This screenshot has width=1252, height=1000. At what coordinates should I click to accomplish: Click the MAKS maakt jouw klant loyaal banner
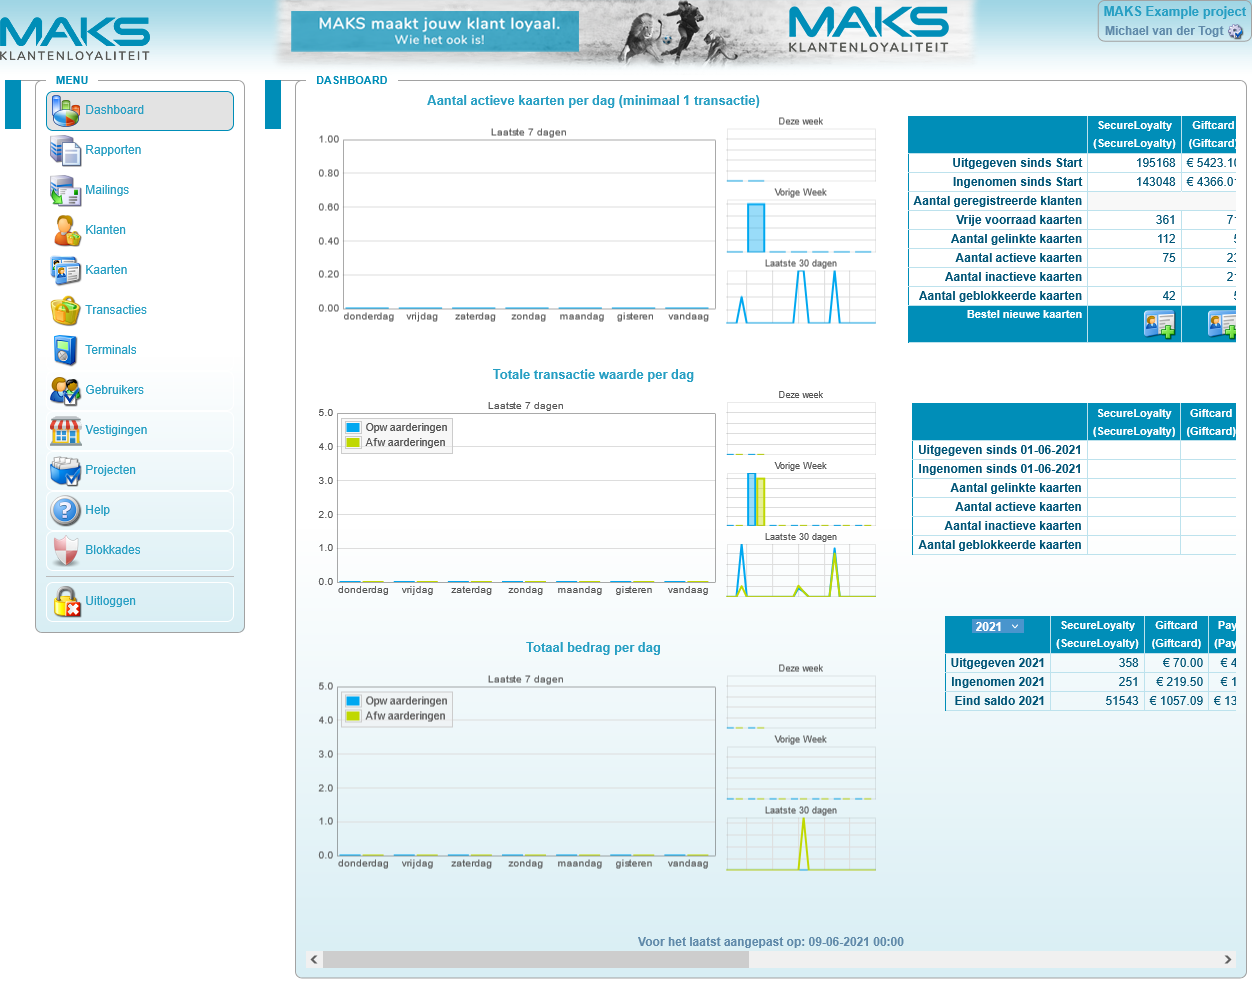click(x=435, y=31)
